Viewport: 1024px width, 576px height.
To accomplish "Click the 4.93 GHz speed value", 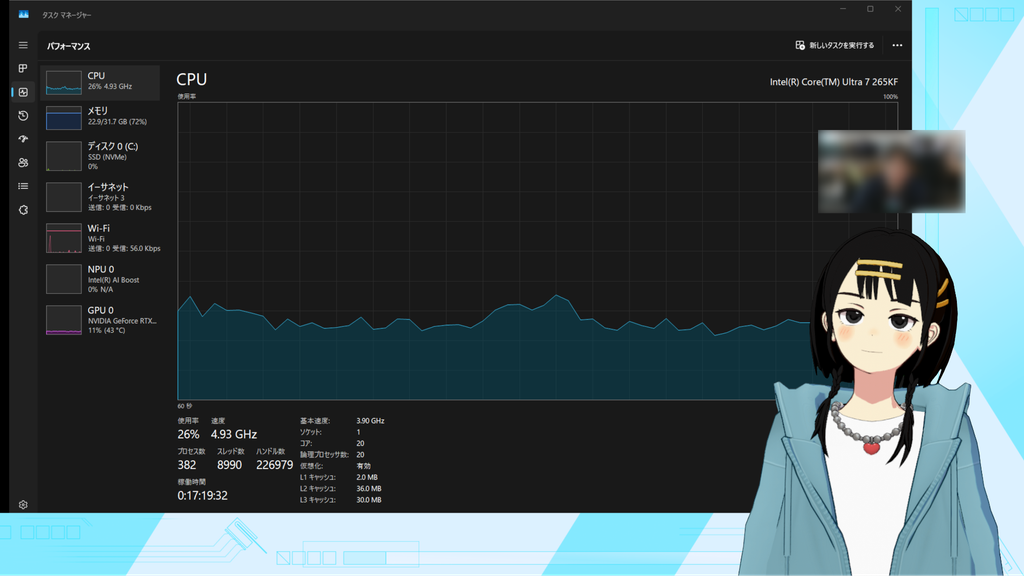I will [234, 434].
